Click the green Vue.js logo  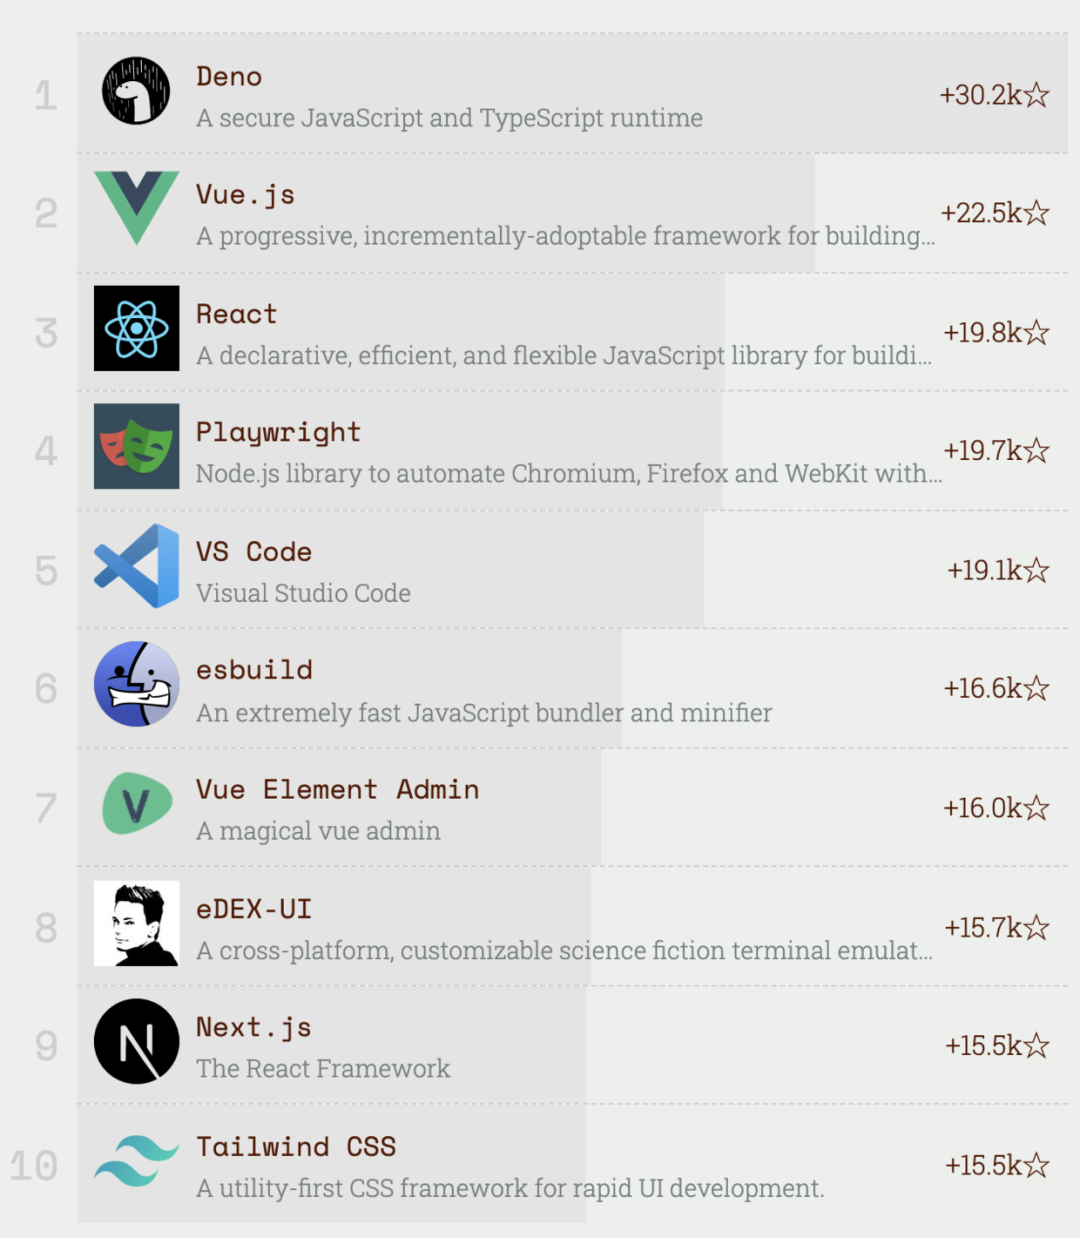coord(136,208)
